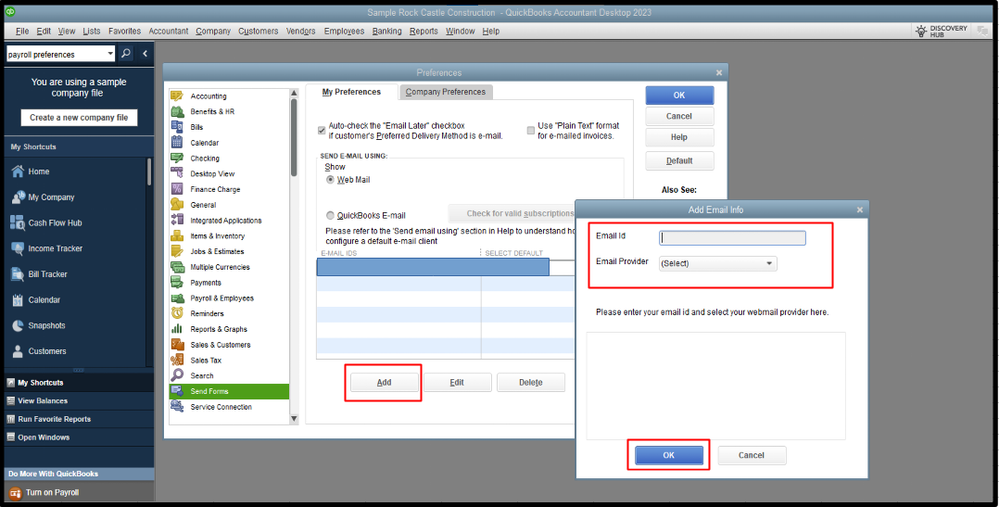Collapse the left sidebar with arrow icon
Screen dimensions: 999x507
pyautogui.click(x=145, y=54)
